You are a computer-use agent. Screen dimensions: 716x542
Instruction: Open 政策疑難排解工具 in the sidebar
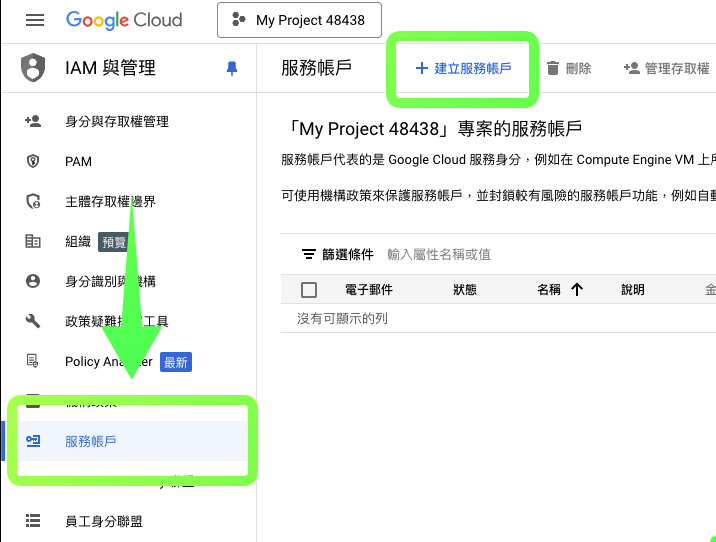point(116,322)
